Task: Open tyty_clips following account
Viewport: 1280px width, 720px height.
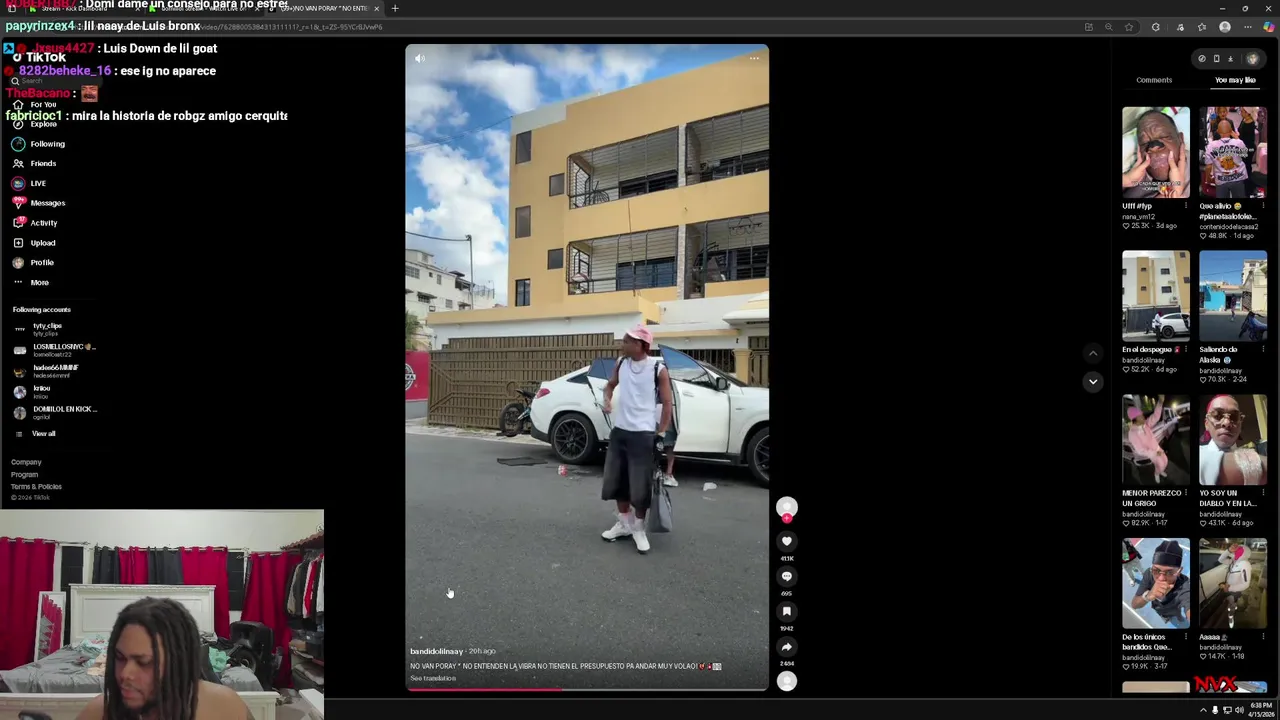Action: coord(40,329)
